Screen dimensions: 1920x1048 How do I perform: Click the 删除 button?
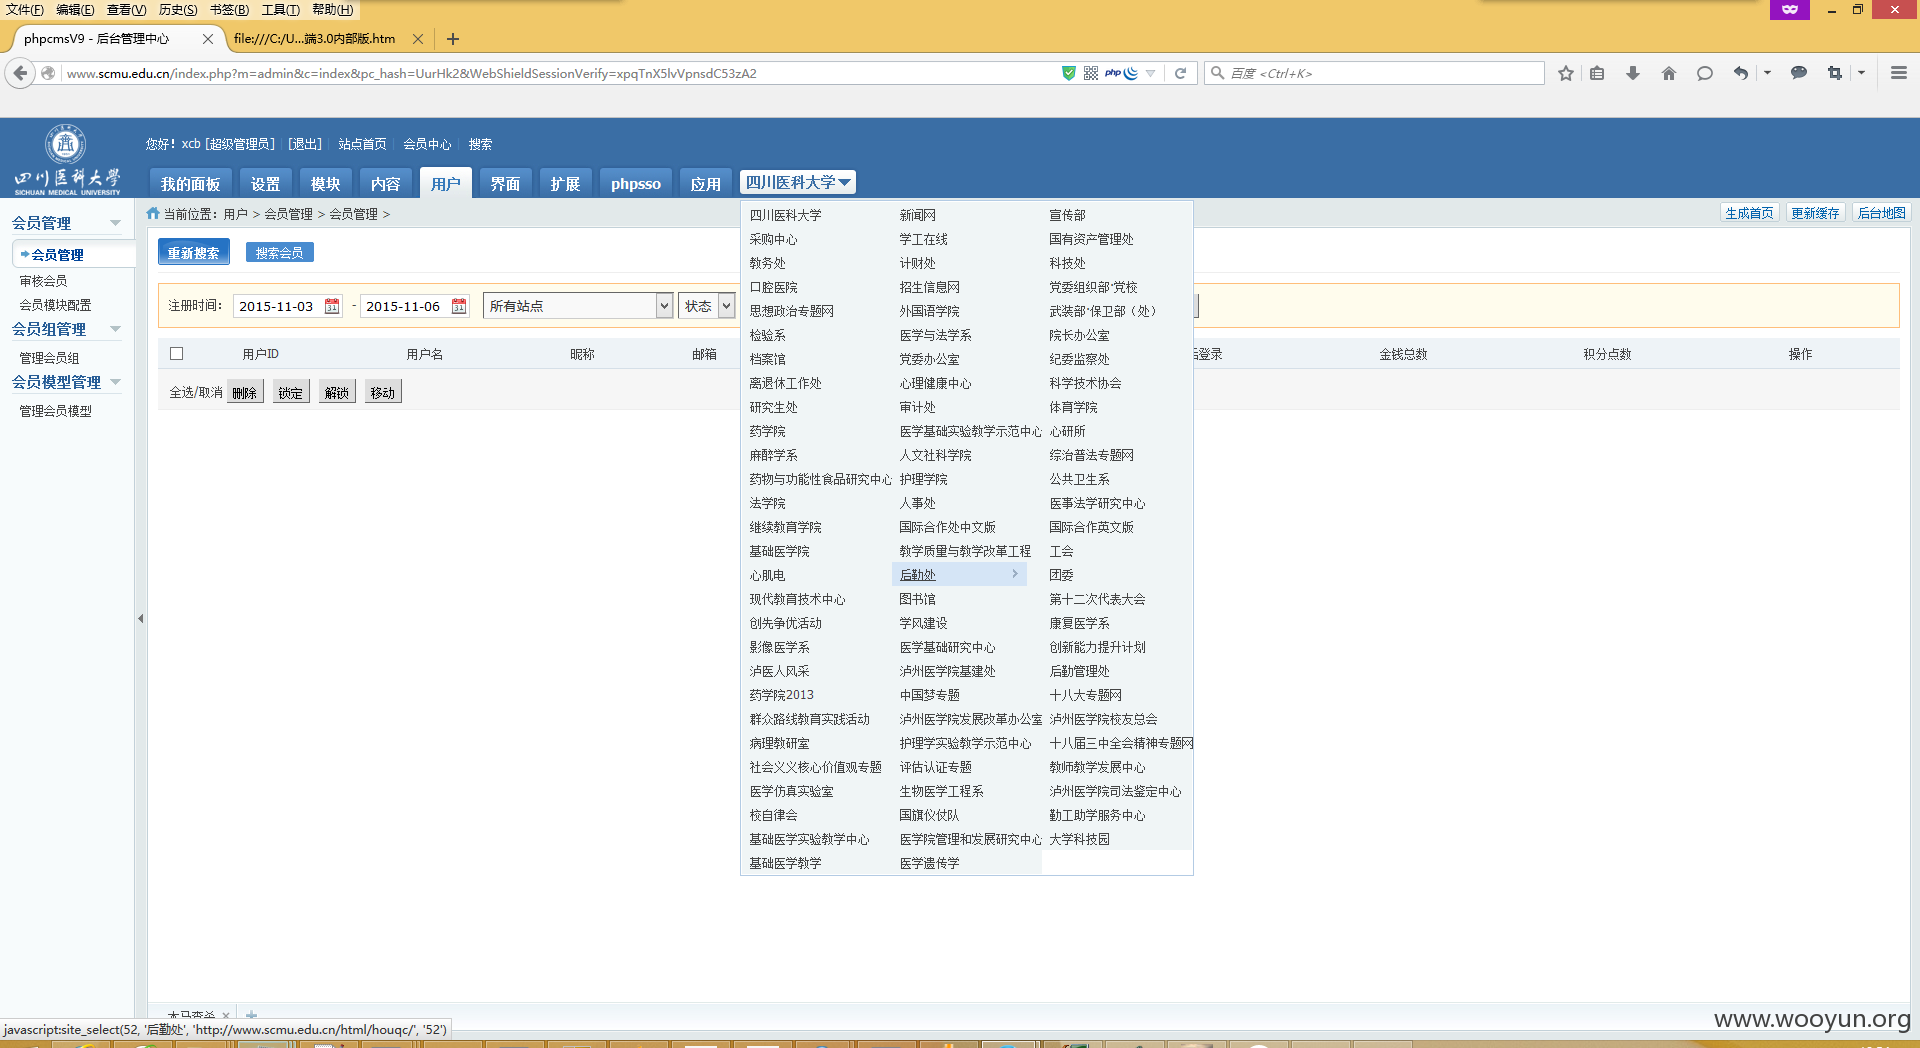coord(245,392)
